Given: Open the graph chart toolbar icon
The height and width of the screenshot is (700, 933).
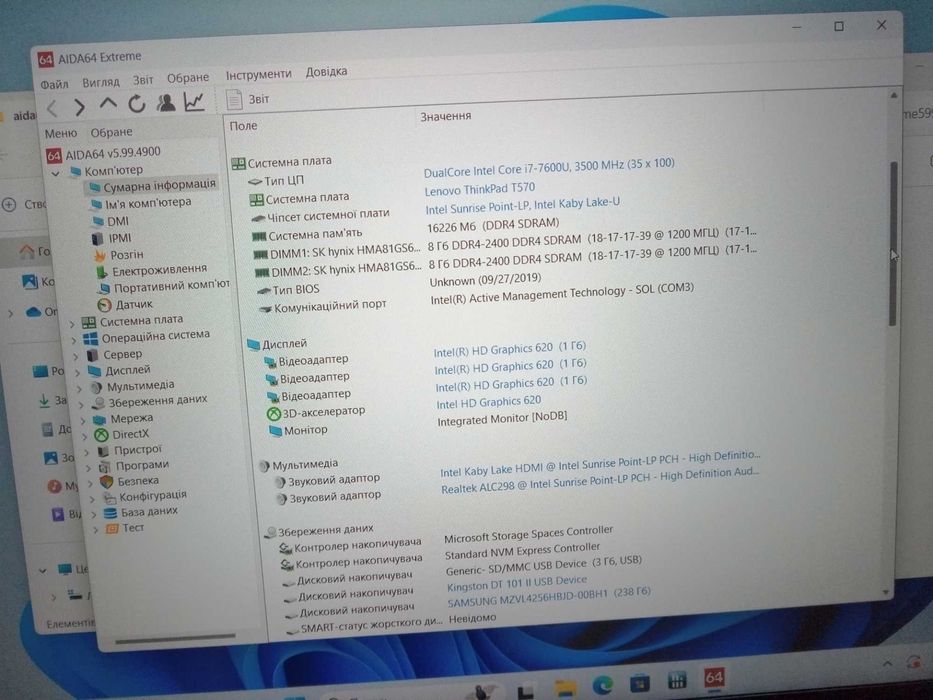Looking at the screenshot, I should [194, 101].
